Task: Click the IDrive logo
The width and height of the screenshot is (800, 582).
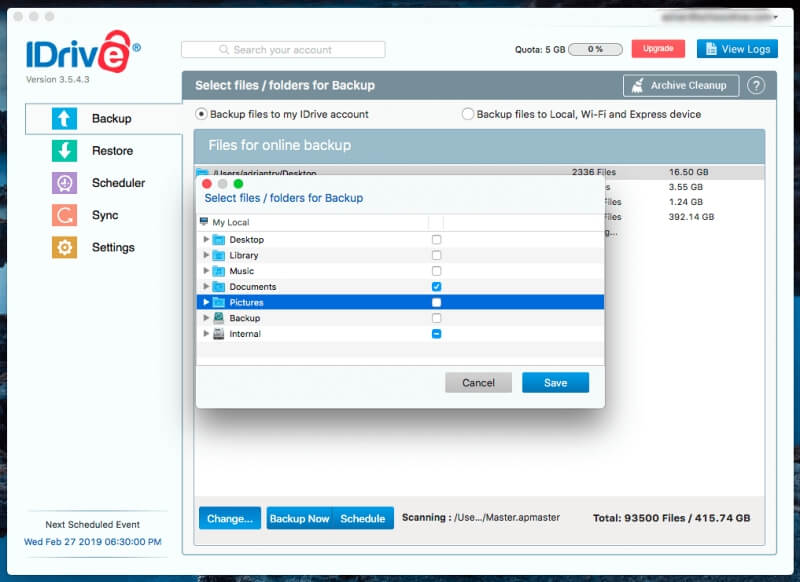Action: point(83,52)
